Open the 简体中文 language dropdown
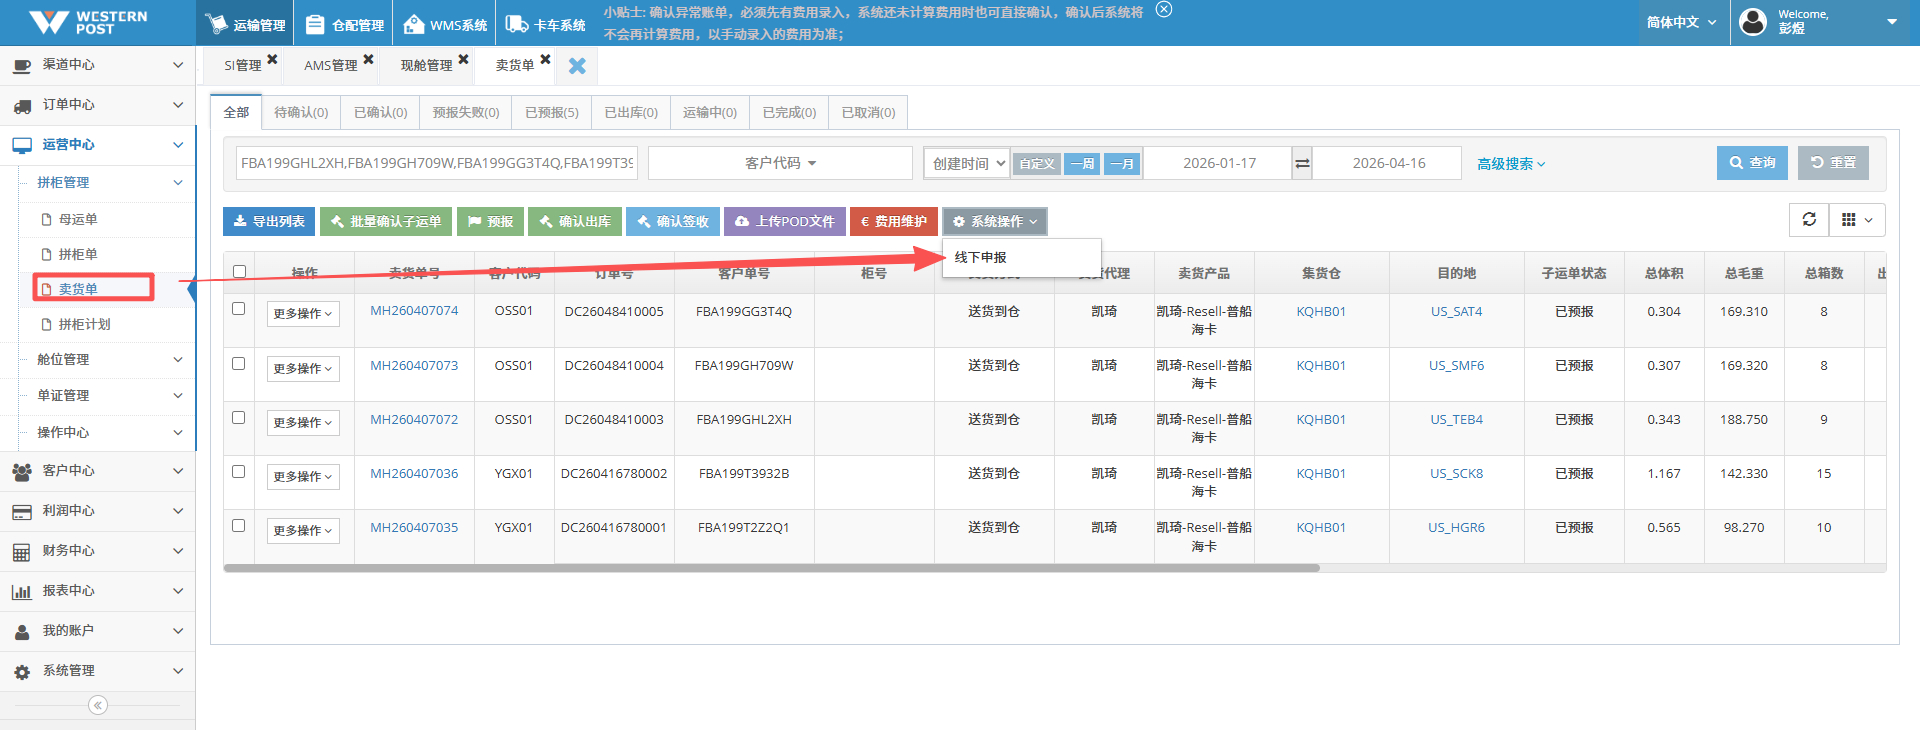This screenshot has height=730, width=1920. [1681, 22]
